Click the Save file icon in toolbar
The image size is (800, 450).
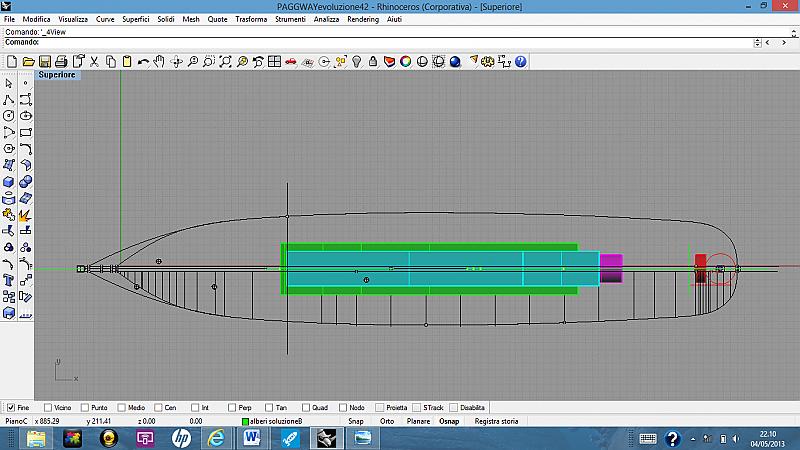[45, 62]
